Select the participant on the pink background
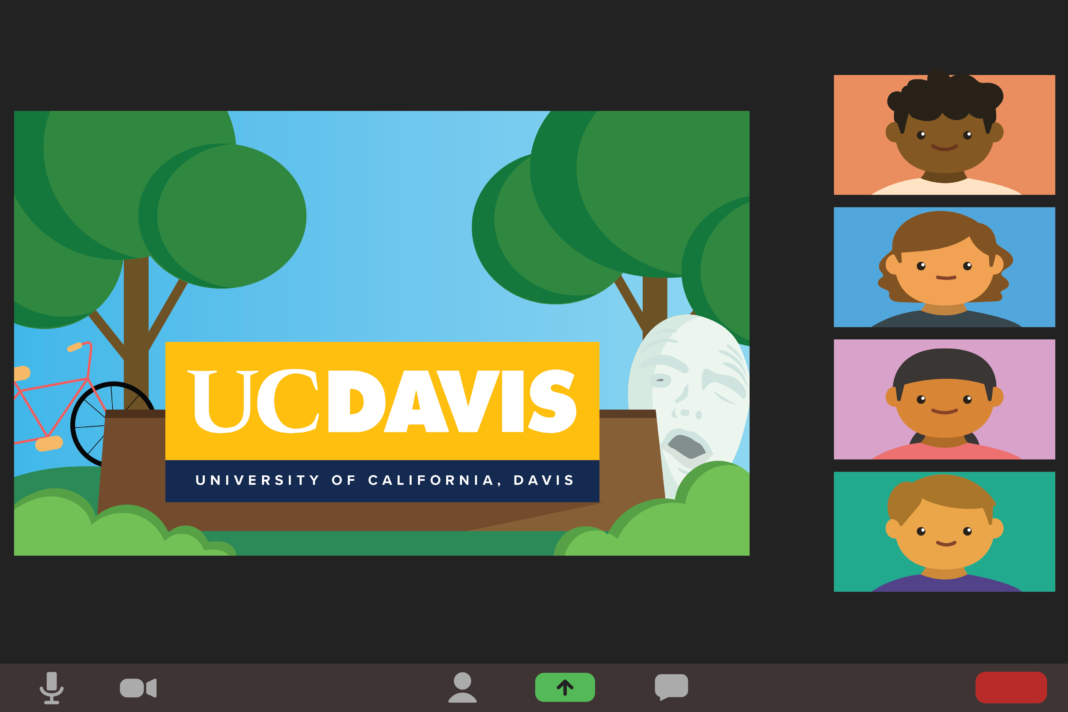Image resolution: width=1068 pixels, height=712 pixels. pos(943,399)
